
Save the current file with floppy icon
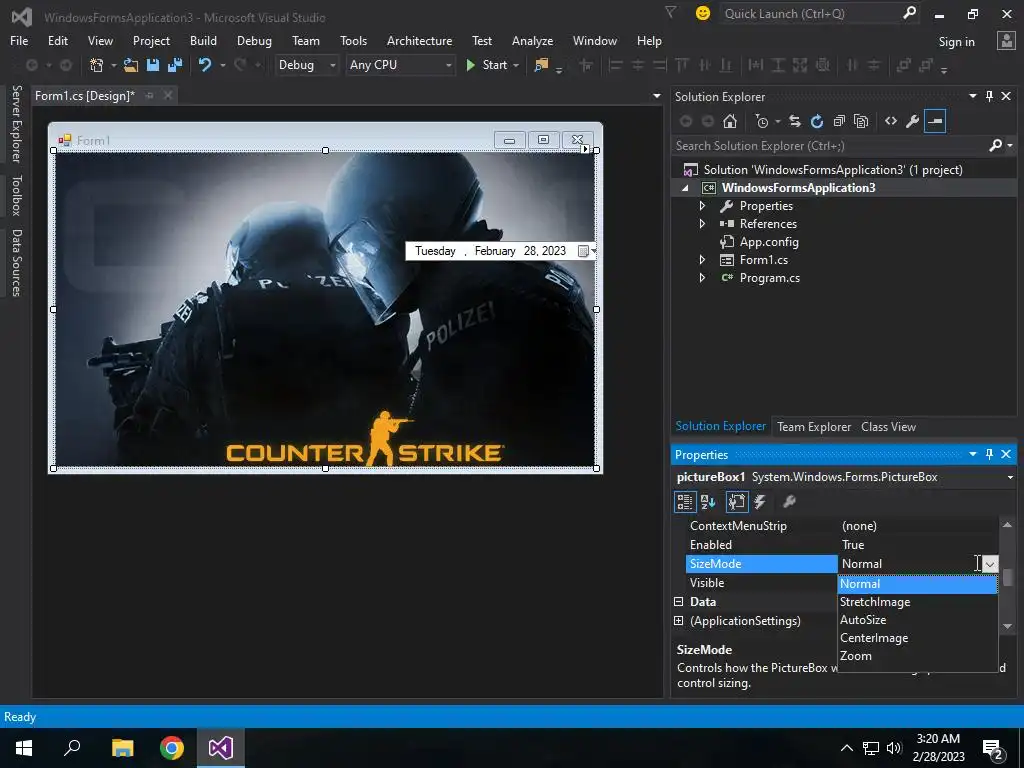pyautogui.click(x=153, y=65)
